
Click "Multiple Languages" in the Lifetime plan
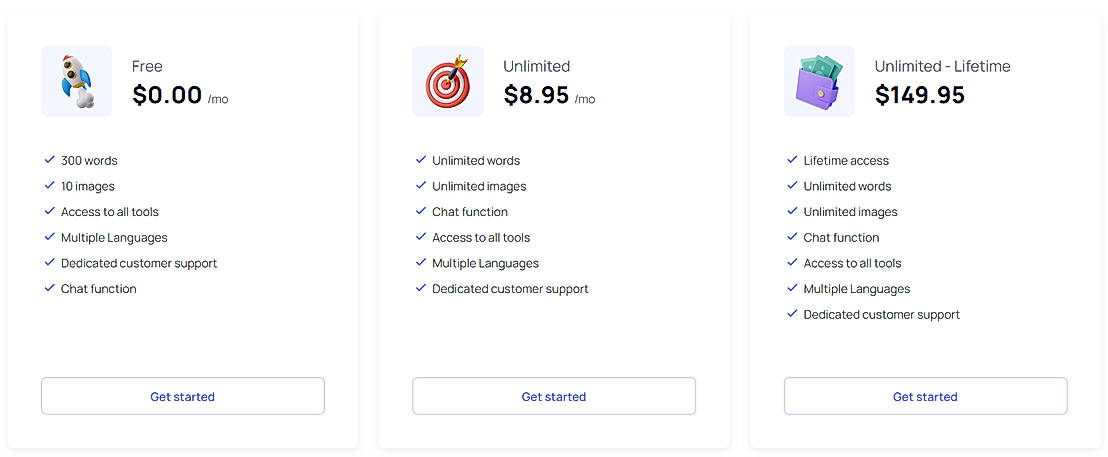pos(857,289)
